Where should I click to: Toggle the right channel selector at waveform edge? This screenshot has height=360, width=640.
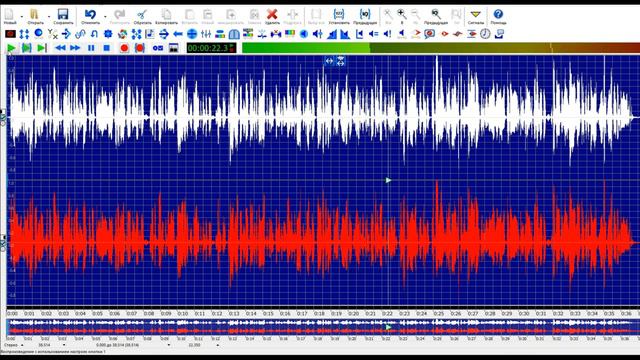3,243
